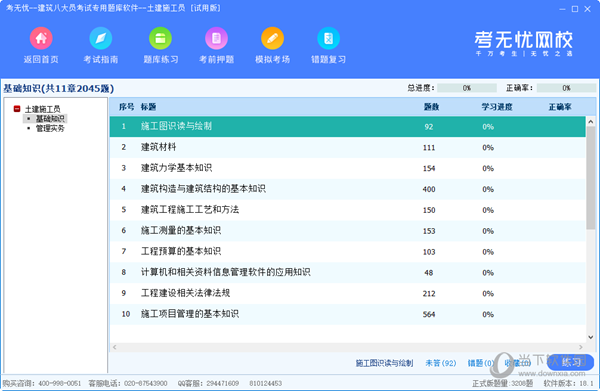This screenshot has height=391, width=600.
Task: Select the row 建筑力学基本知识
Action: click(347, 168)
